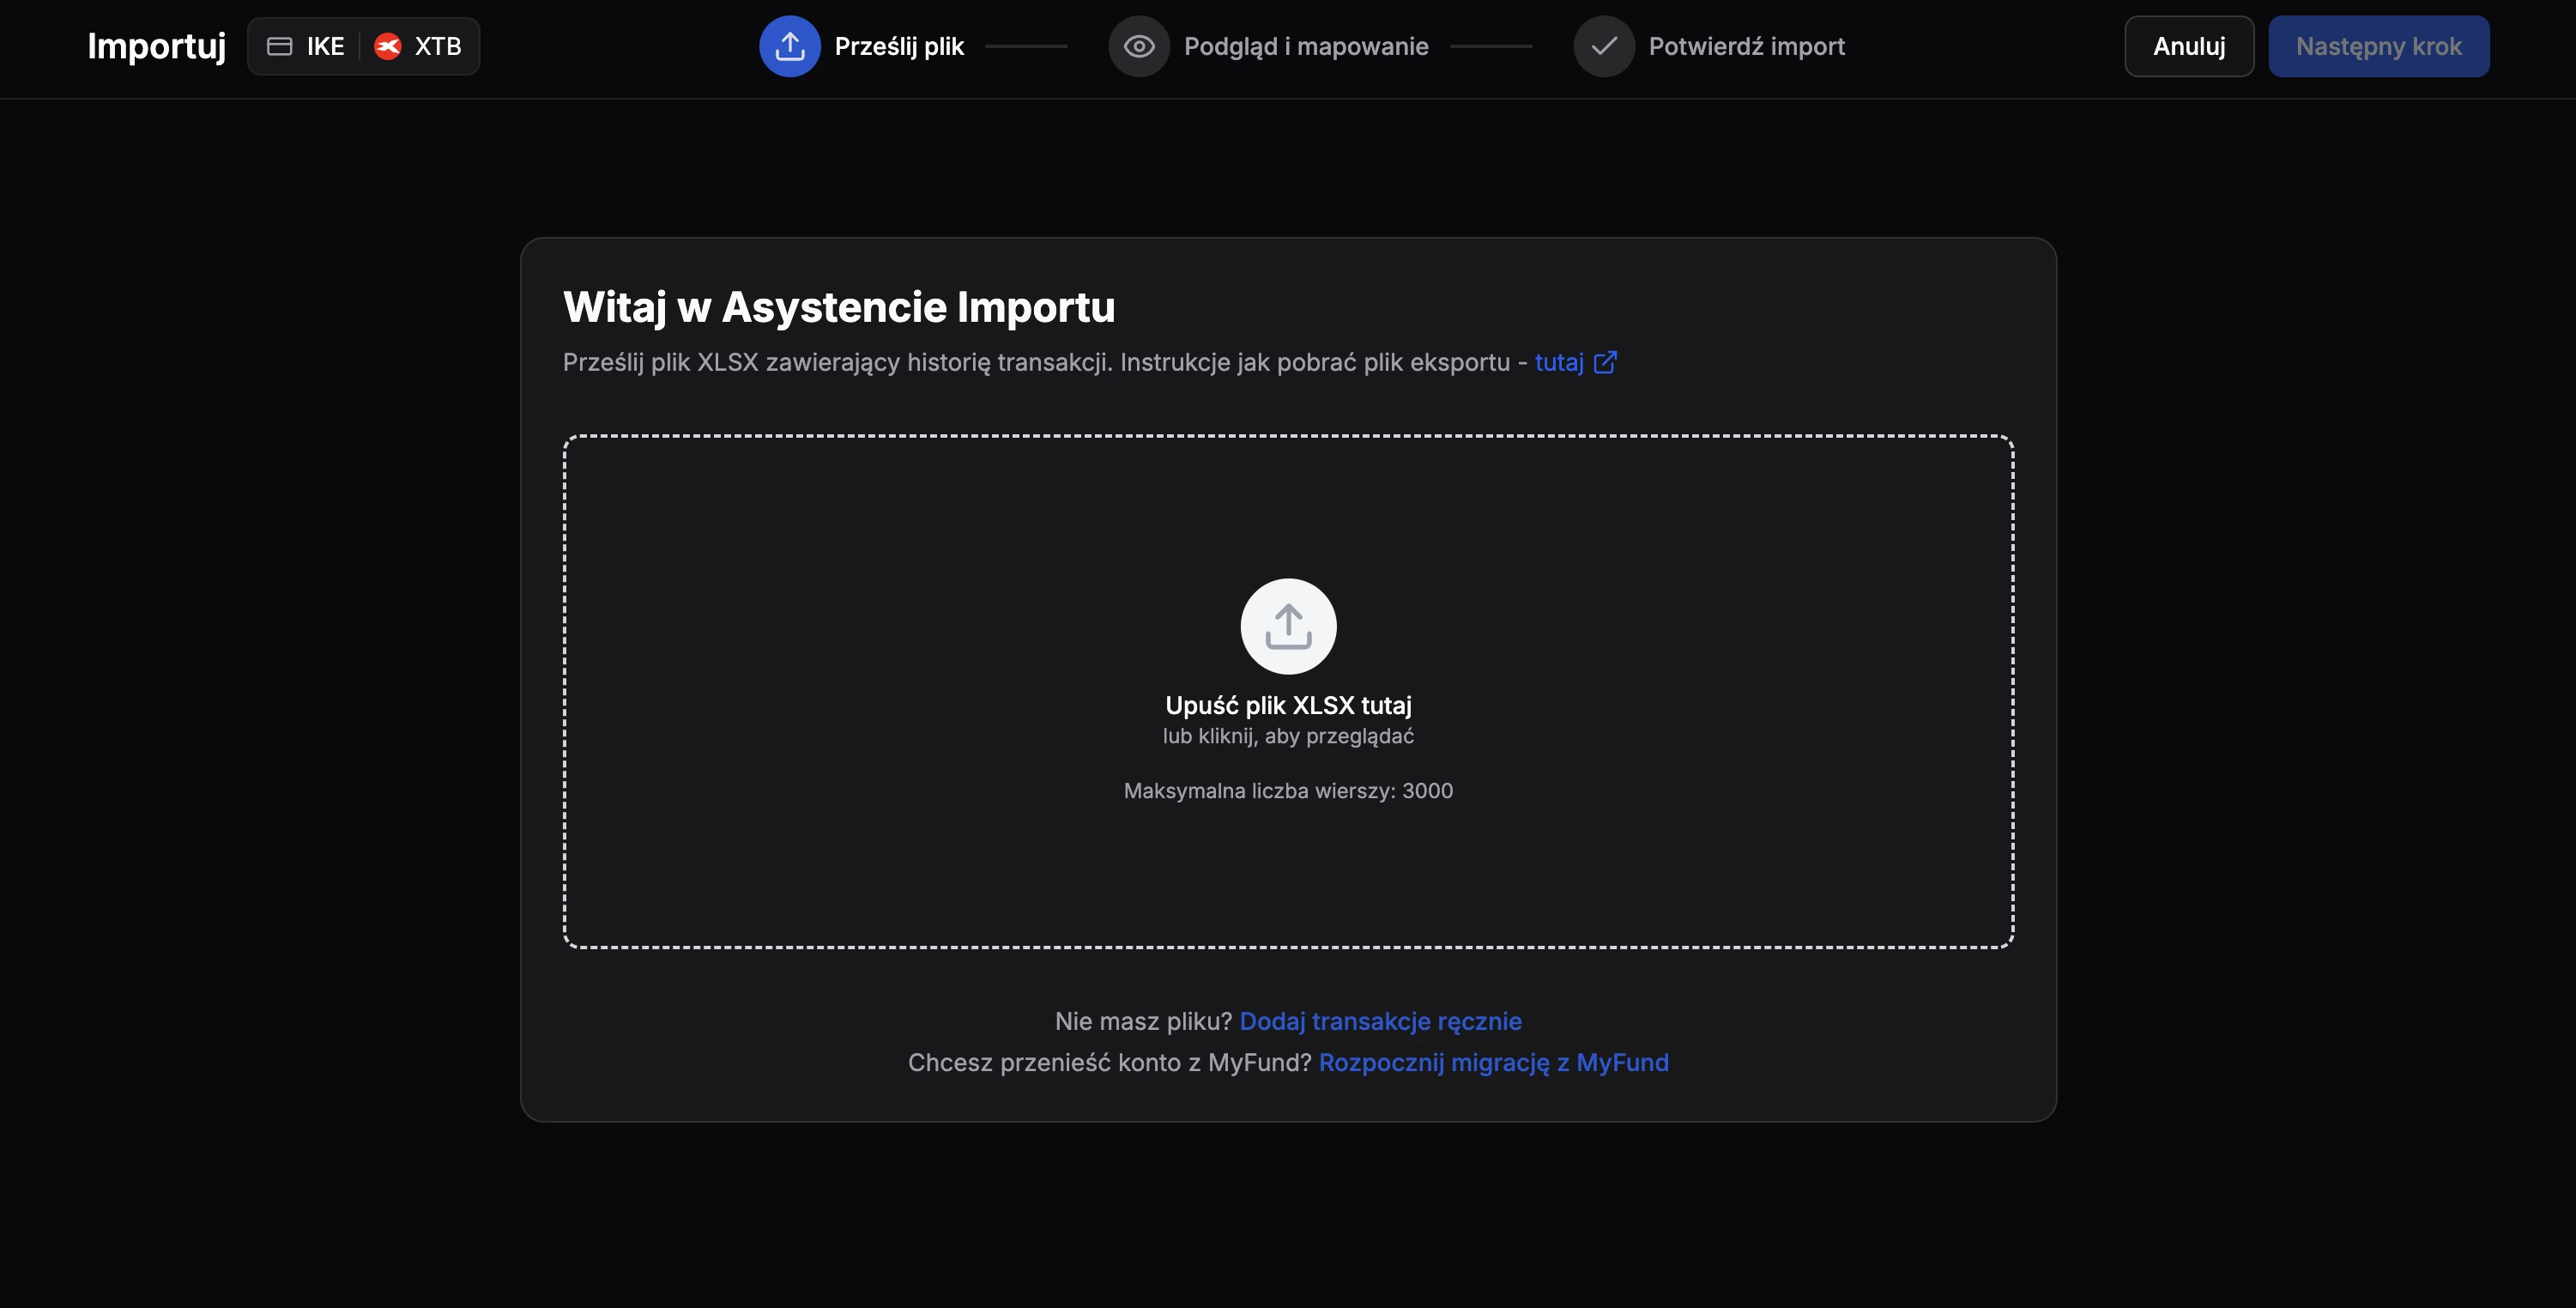The image size is (2576, 1308).
Task: Click the Importuj page title
Action: coord(156,46)
